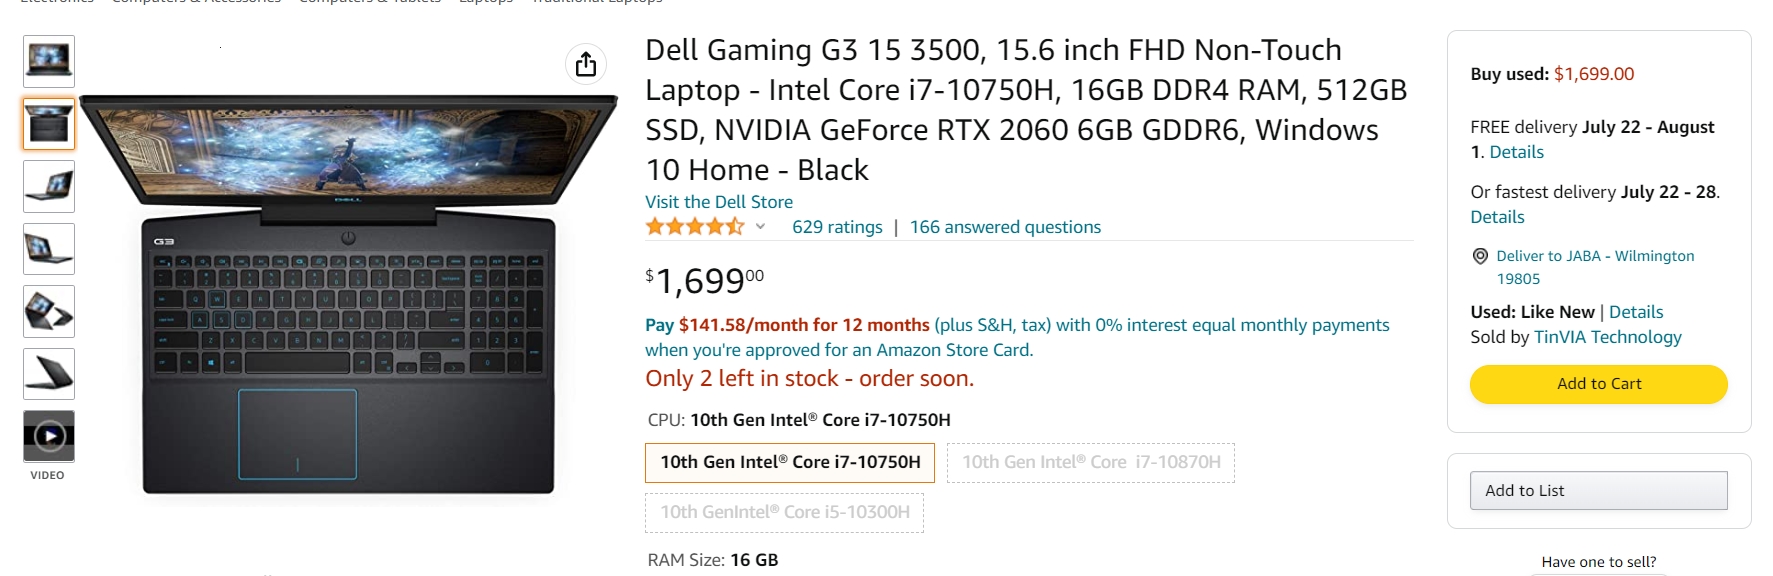This screenshot has height=576, width=1773.
Task: Open the Add to List dropdown
Action: 1598,490
